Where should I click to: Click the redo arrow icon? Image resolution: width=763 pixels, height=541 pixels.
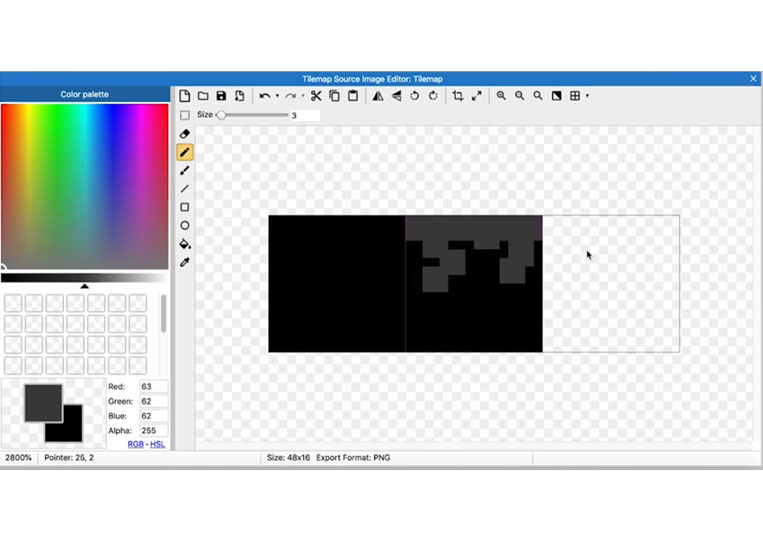(x=291, y=96)
